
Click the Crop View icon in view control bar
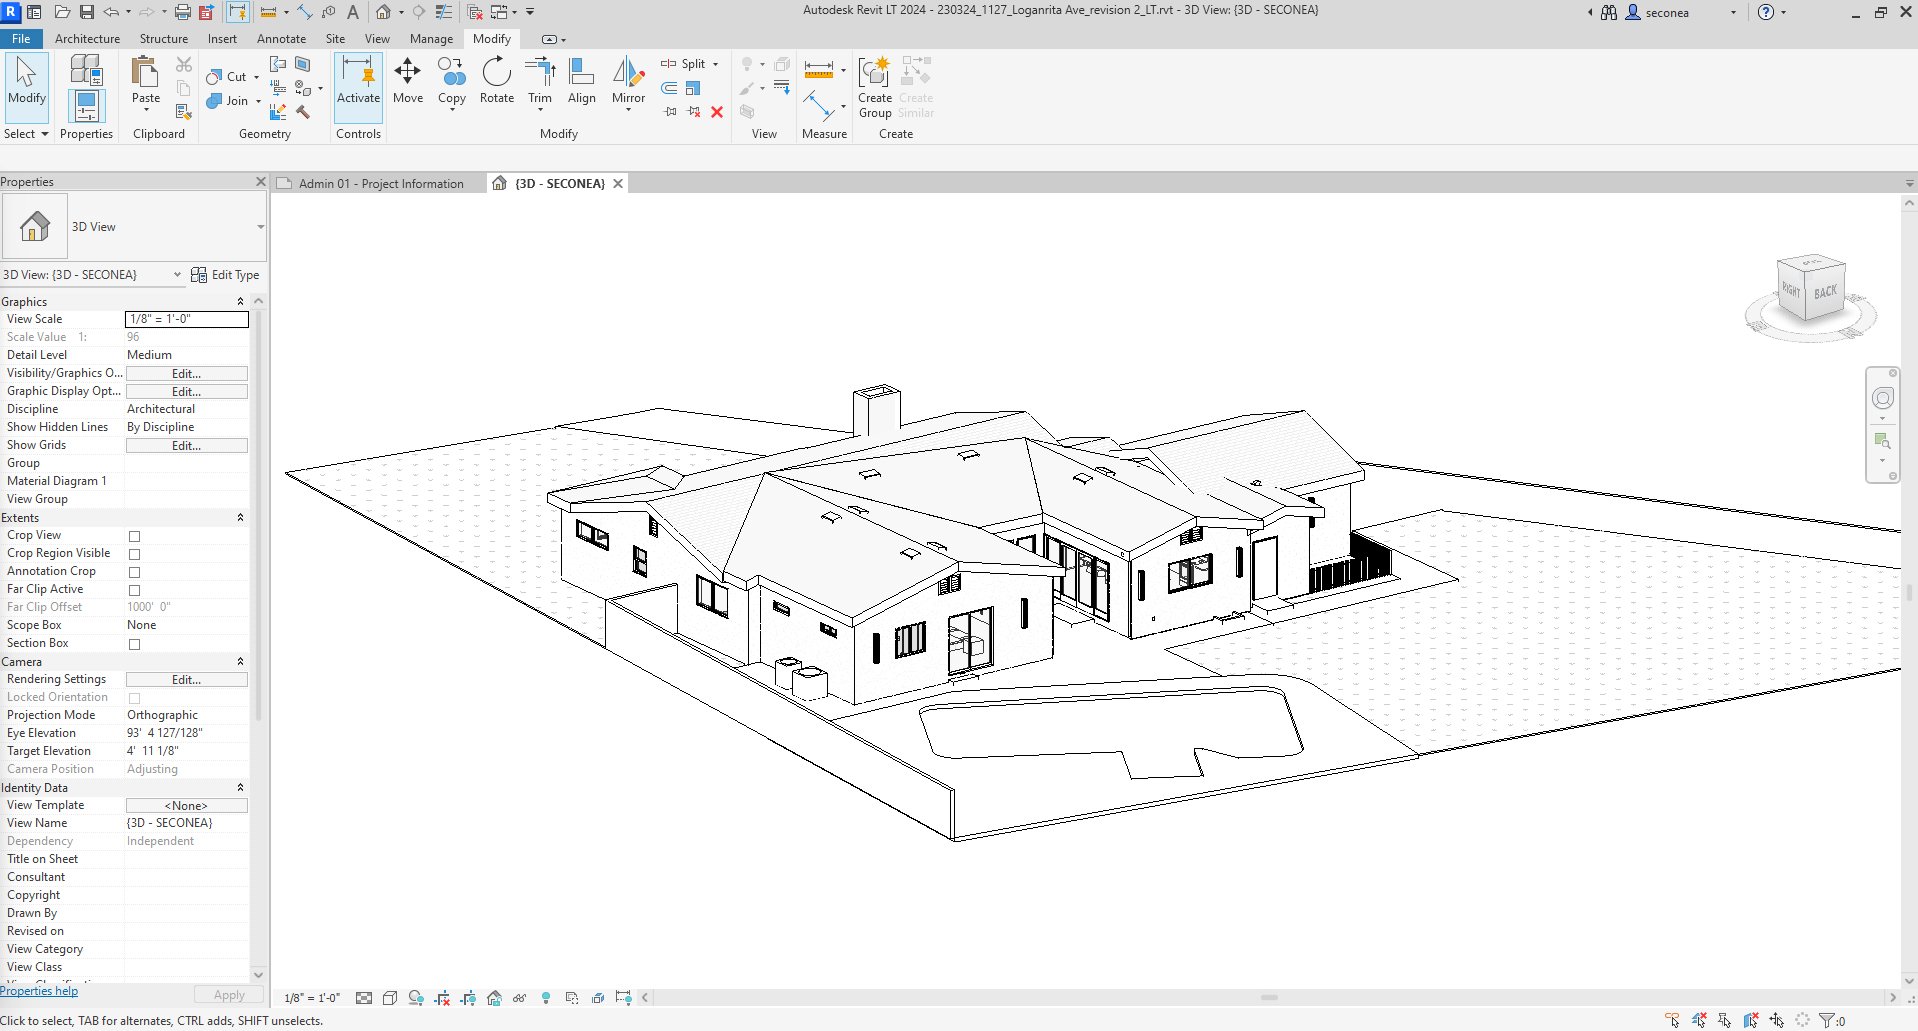pos(442,998)
